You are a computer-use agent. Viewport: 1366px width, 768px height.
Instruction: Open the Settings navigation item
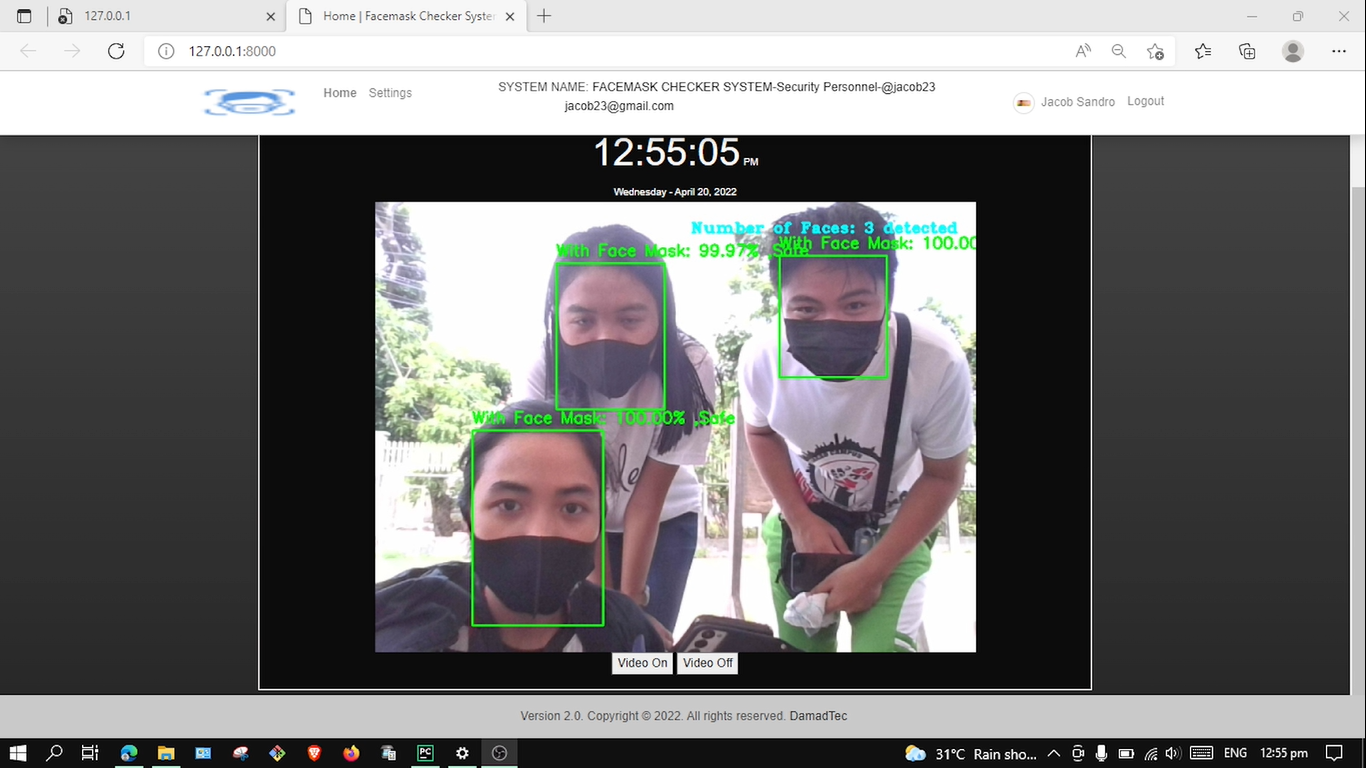click(390, 93)
